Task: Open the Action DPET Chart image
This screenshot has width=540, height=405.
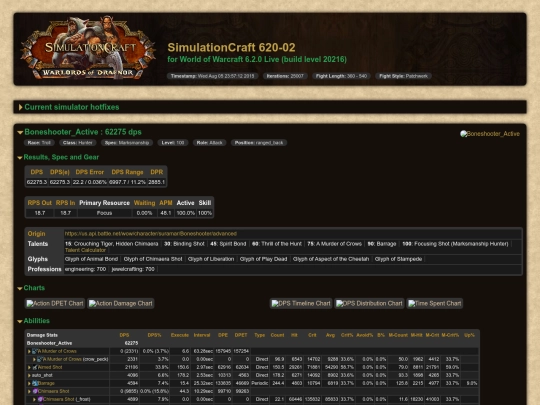Action: (x=55, y=303)
